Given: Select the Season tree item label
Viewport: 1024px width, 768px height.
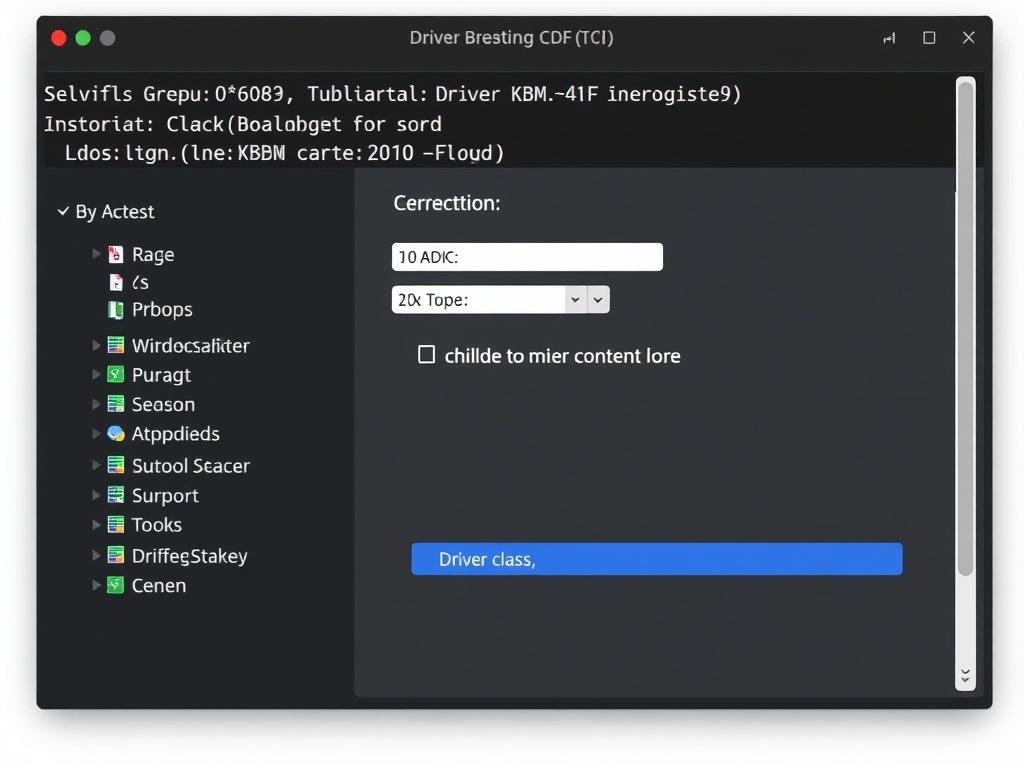Looking at the screenshot, I should coord(163,404).
